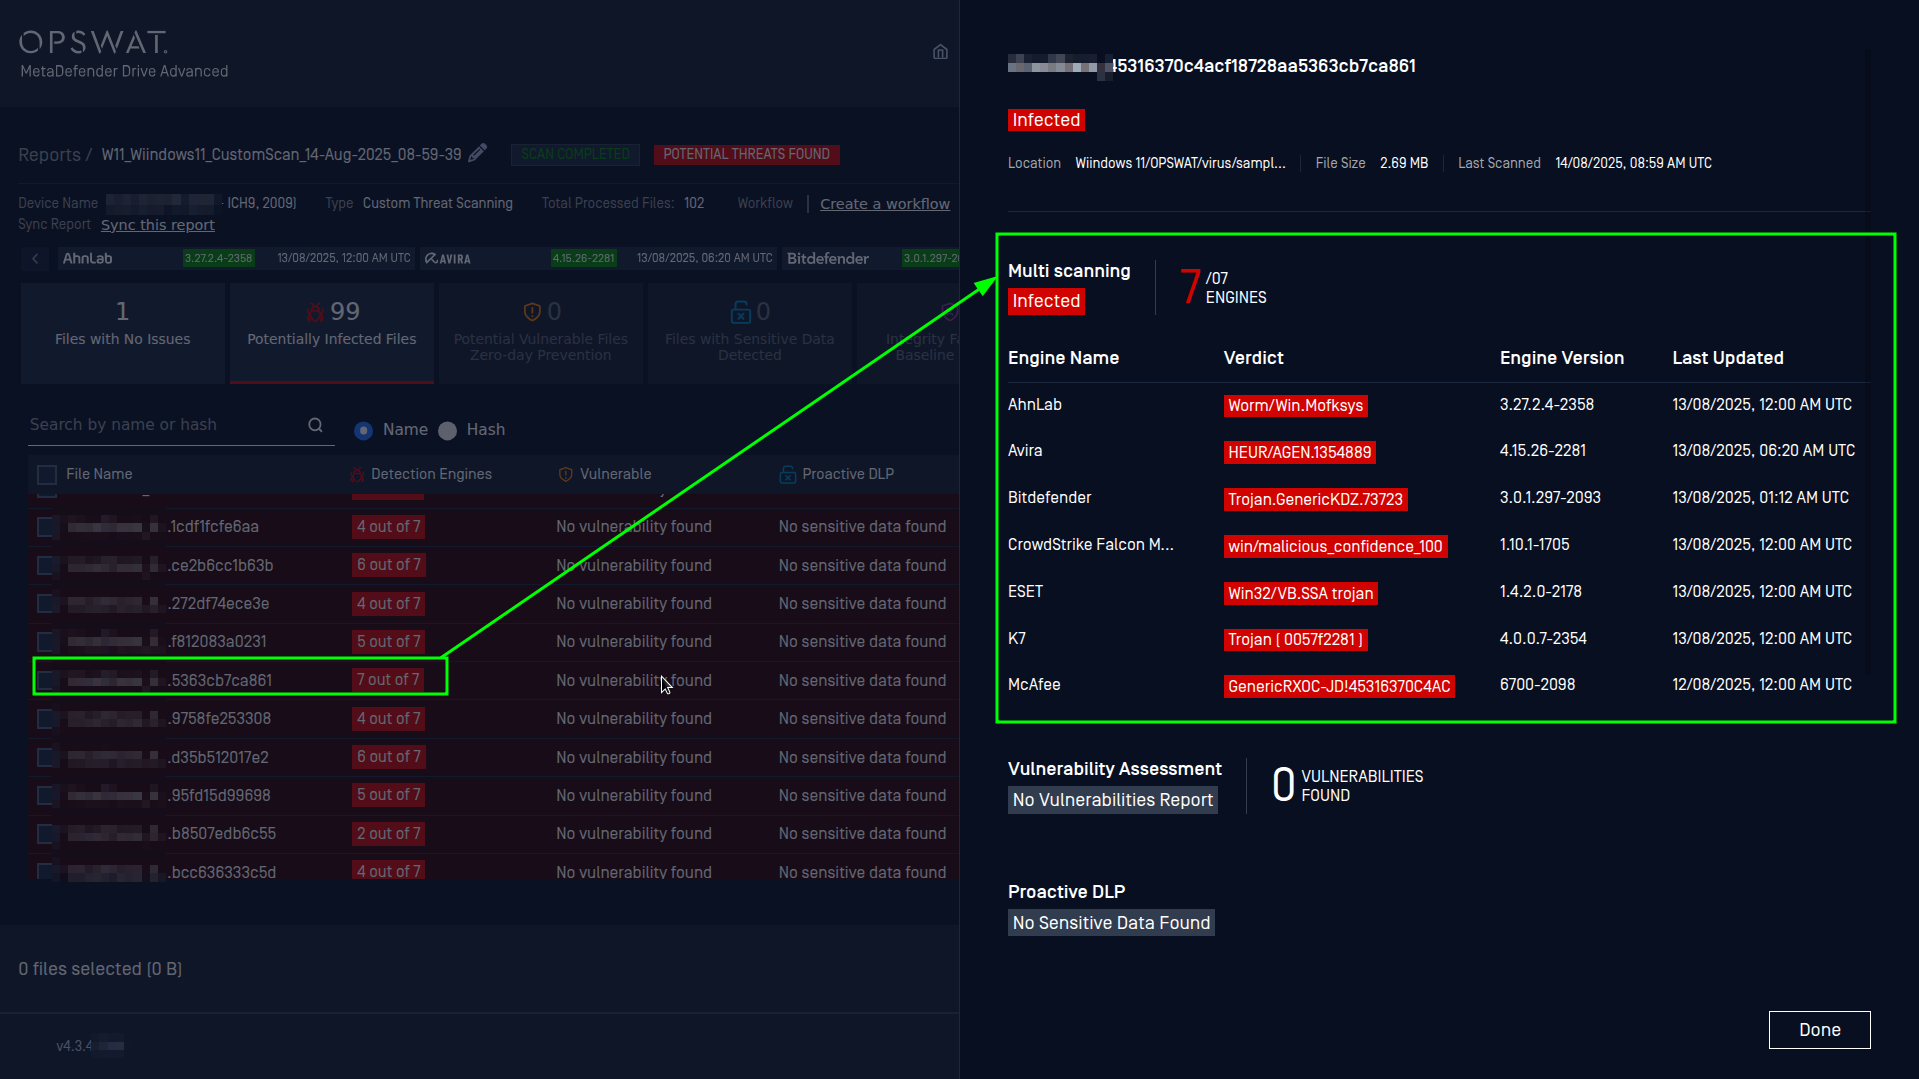
Task: Check the box for file .b8507edb6c55
Action: pyautogui.click(x=46, y=833)
